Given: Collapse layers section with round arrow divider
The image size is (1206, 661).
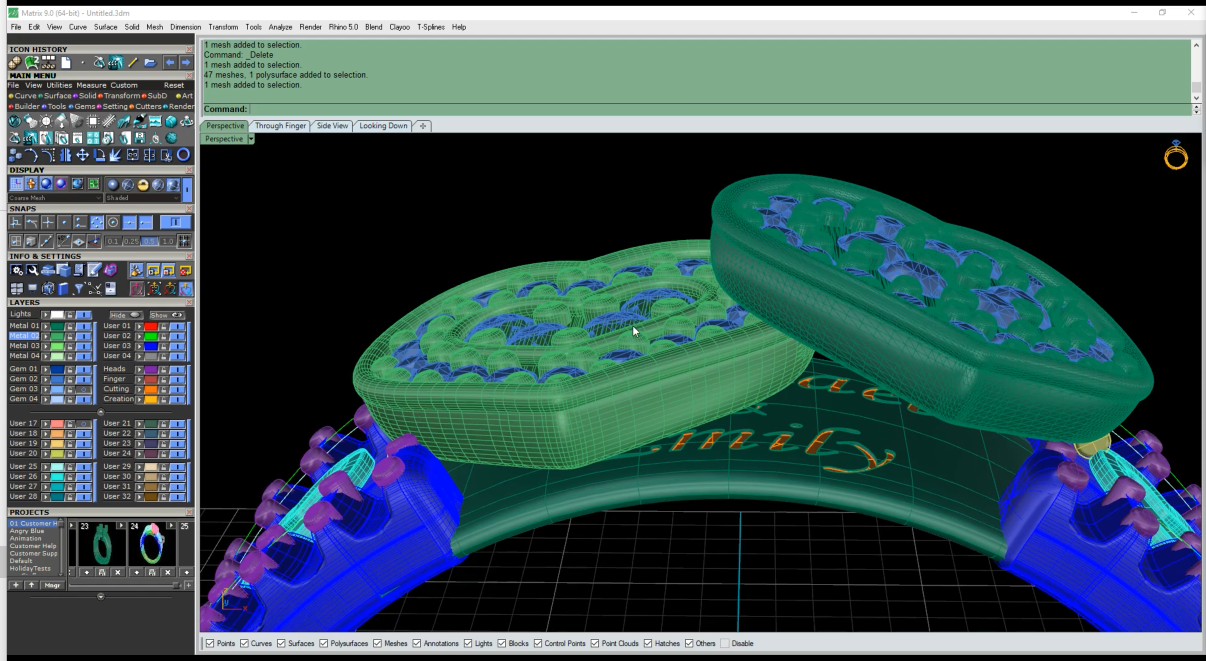Looking at the screenshot, I should pyautogui.click(x=100, y=412).
